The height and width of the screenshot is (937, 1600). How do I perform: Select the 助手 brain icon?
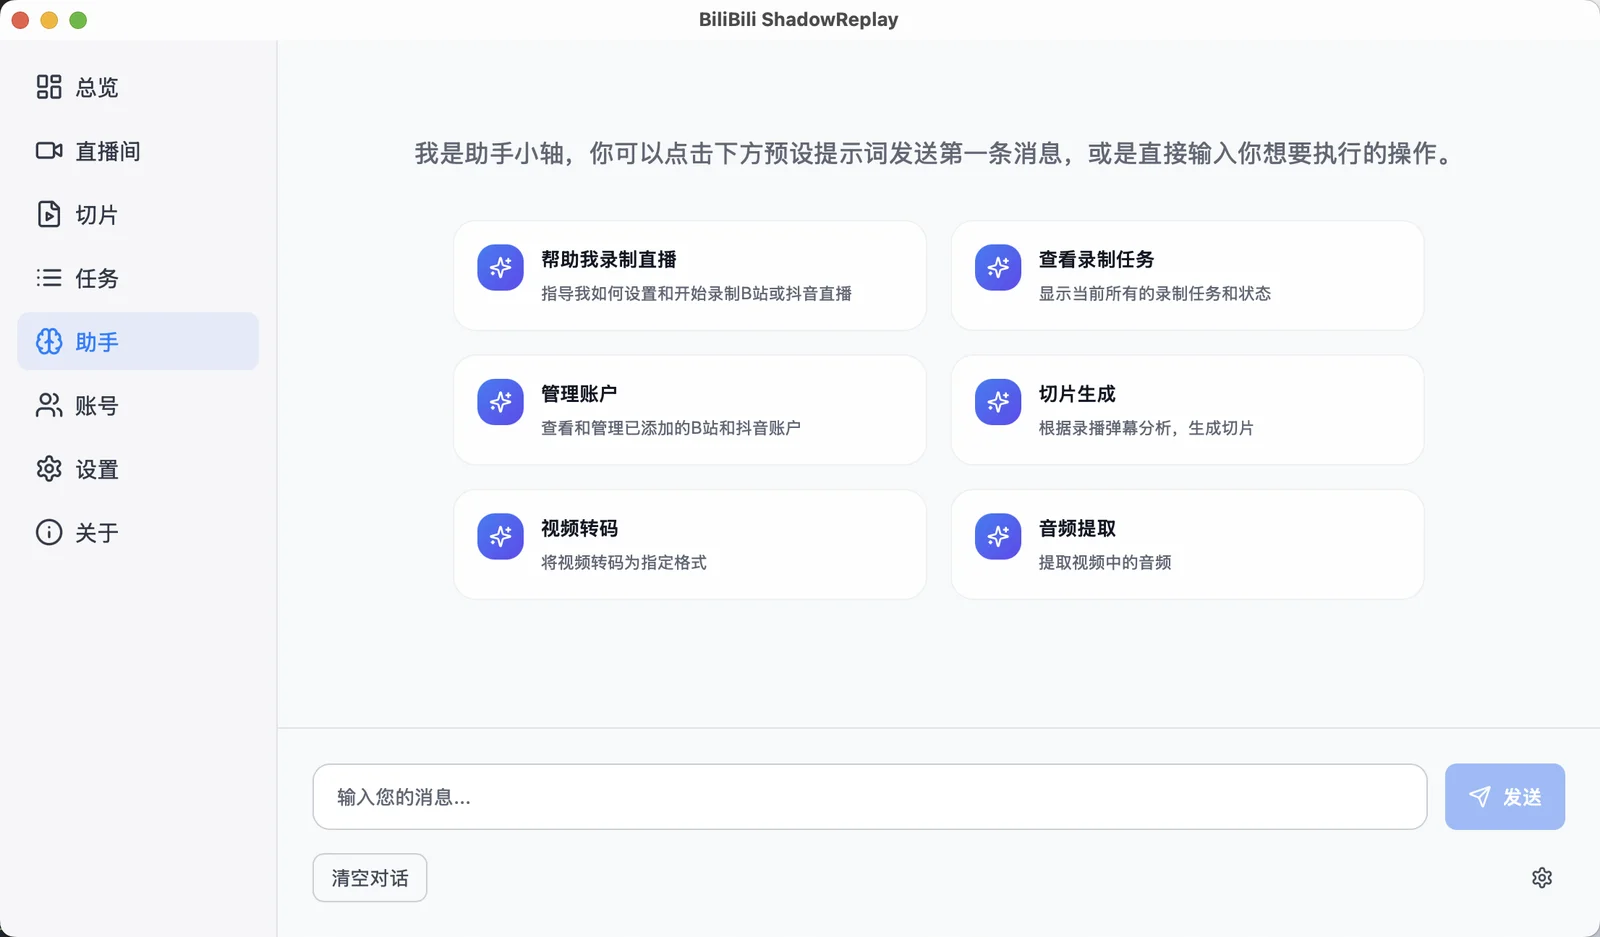pos(49,342)
